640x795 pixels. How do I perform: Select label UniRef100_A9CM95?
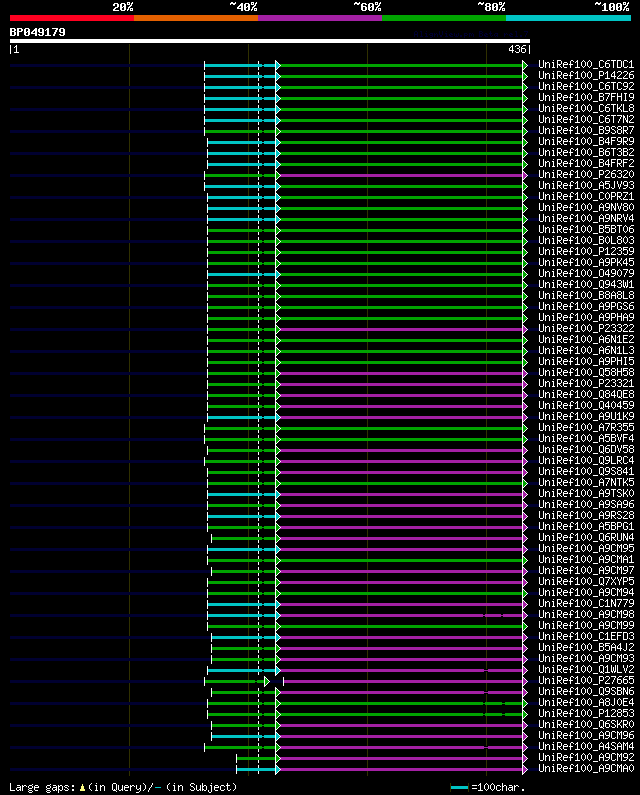(x=586, y=549)
